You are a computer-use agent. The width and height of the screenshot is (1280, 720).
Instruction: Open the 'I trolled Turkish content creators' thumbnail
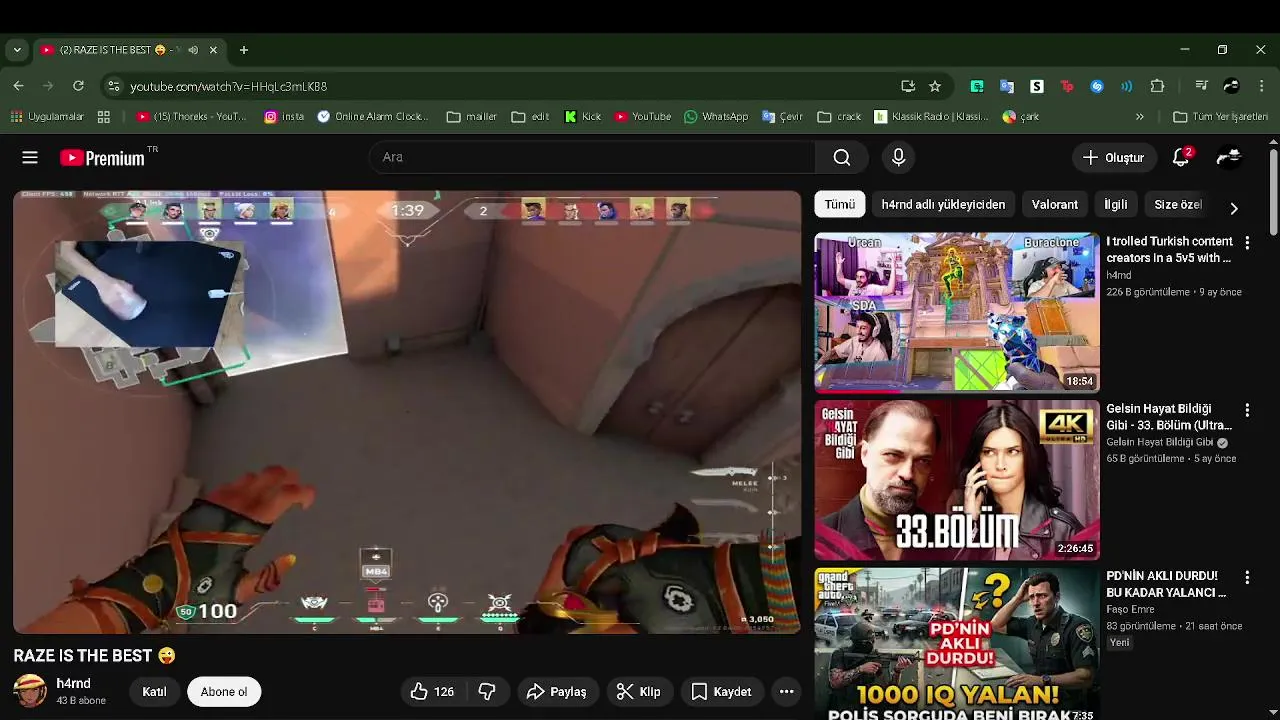(957, 312)
